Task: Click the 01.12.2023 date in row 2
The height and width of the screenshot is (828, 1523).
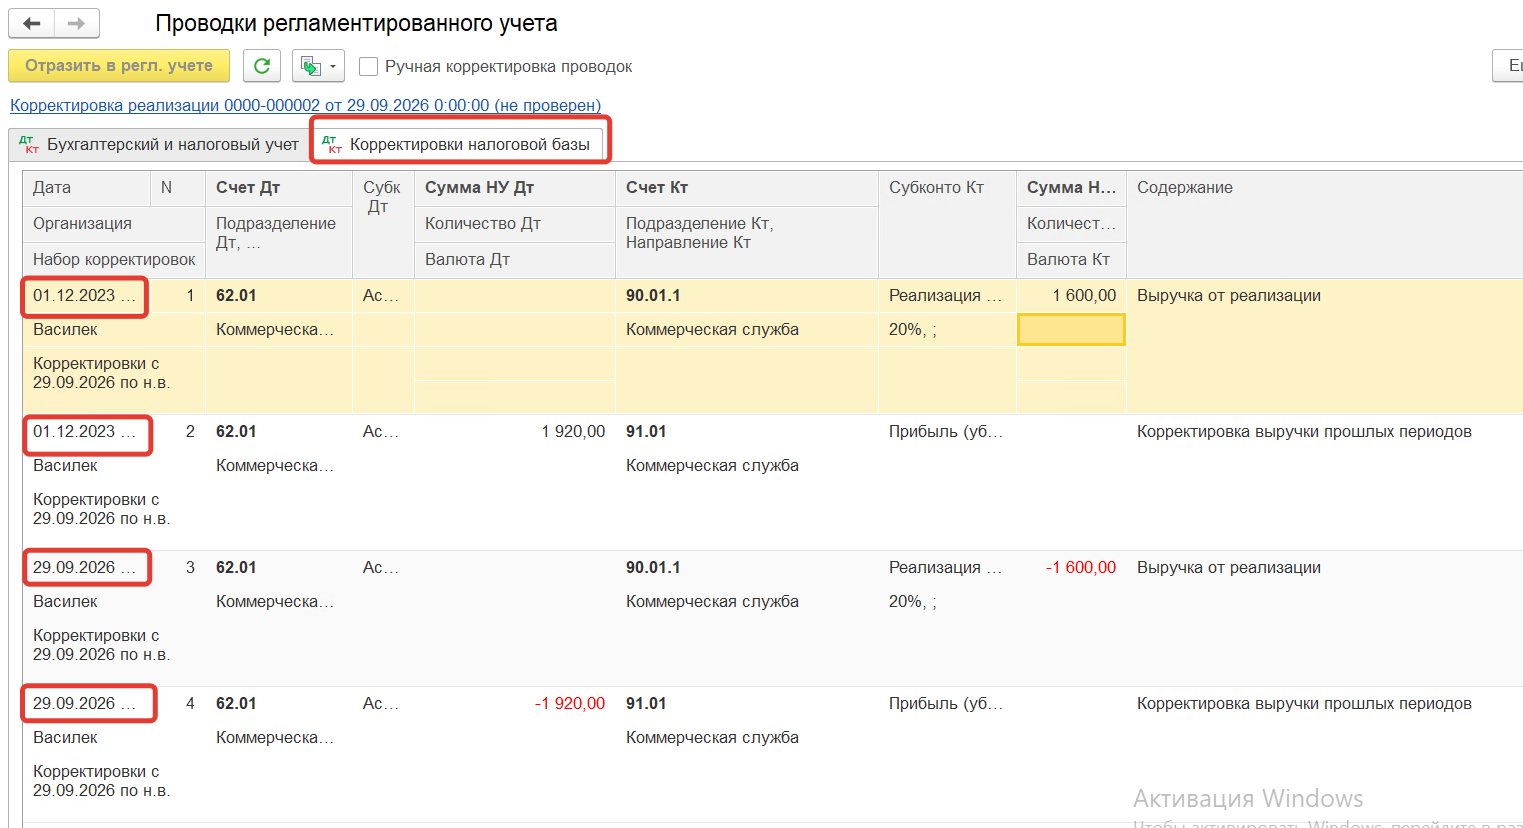Action: point(85,431)
